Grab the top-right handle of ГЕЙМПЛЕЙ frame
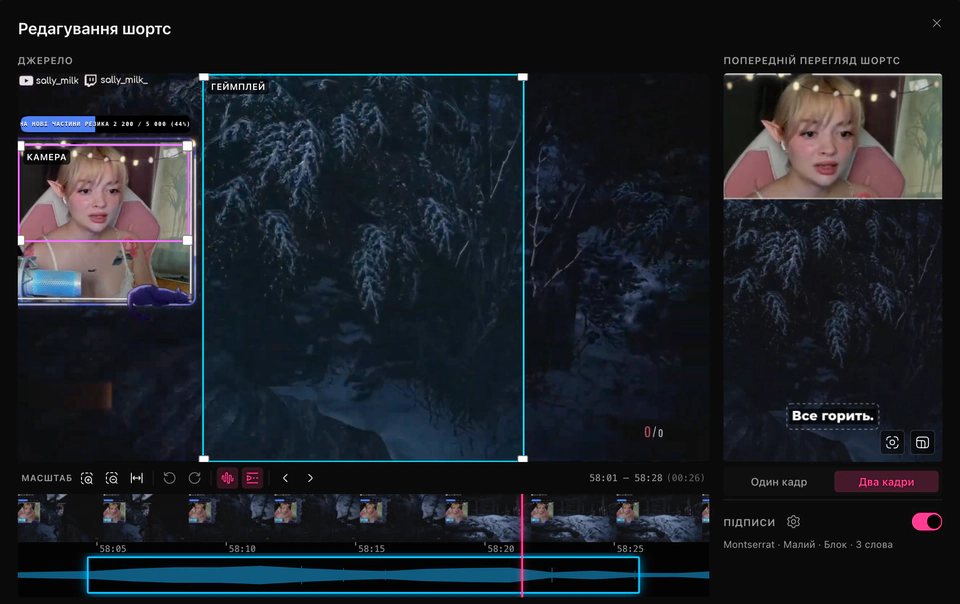This screenshot has width=960, height=604. 523,77
